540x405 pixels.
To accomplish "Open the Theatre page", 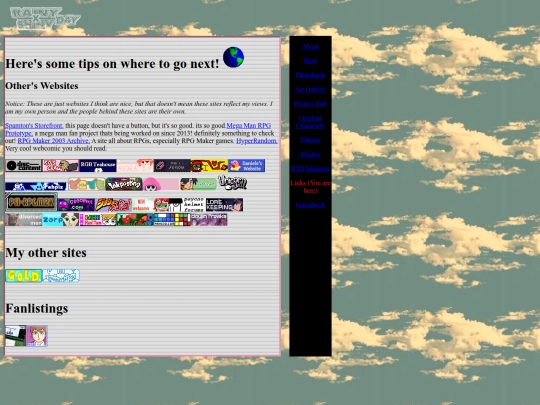I will pyautogui.click(x=310, y=140).
